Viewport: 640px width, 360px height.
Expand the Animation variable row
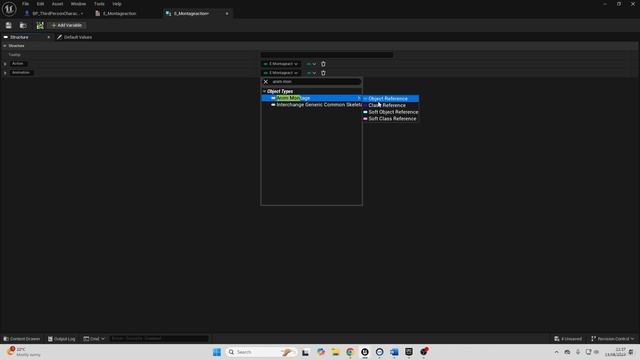click(x=5, y=73)
